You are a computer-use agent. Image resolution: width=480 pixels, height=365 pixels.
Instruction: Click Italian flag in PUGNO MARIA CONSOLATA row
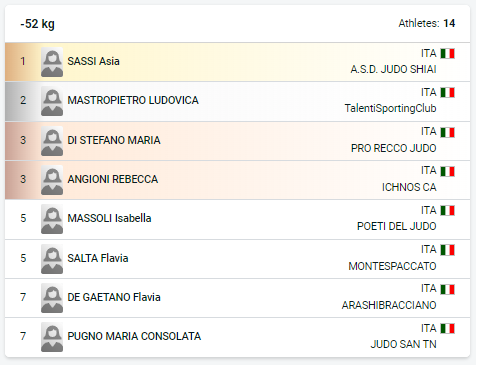448,328
